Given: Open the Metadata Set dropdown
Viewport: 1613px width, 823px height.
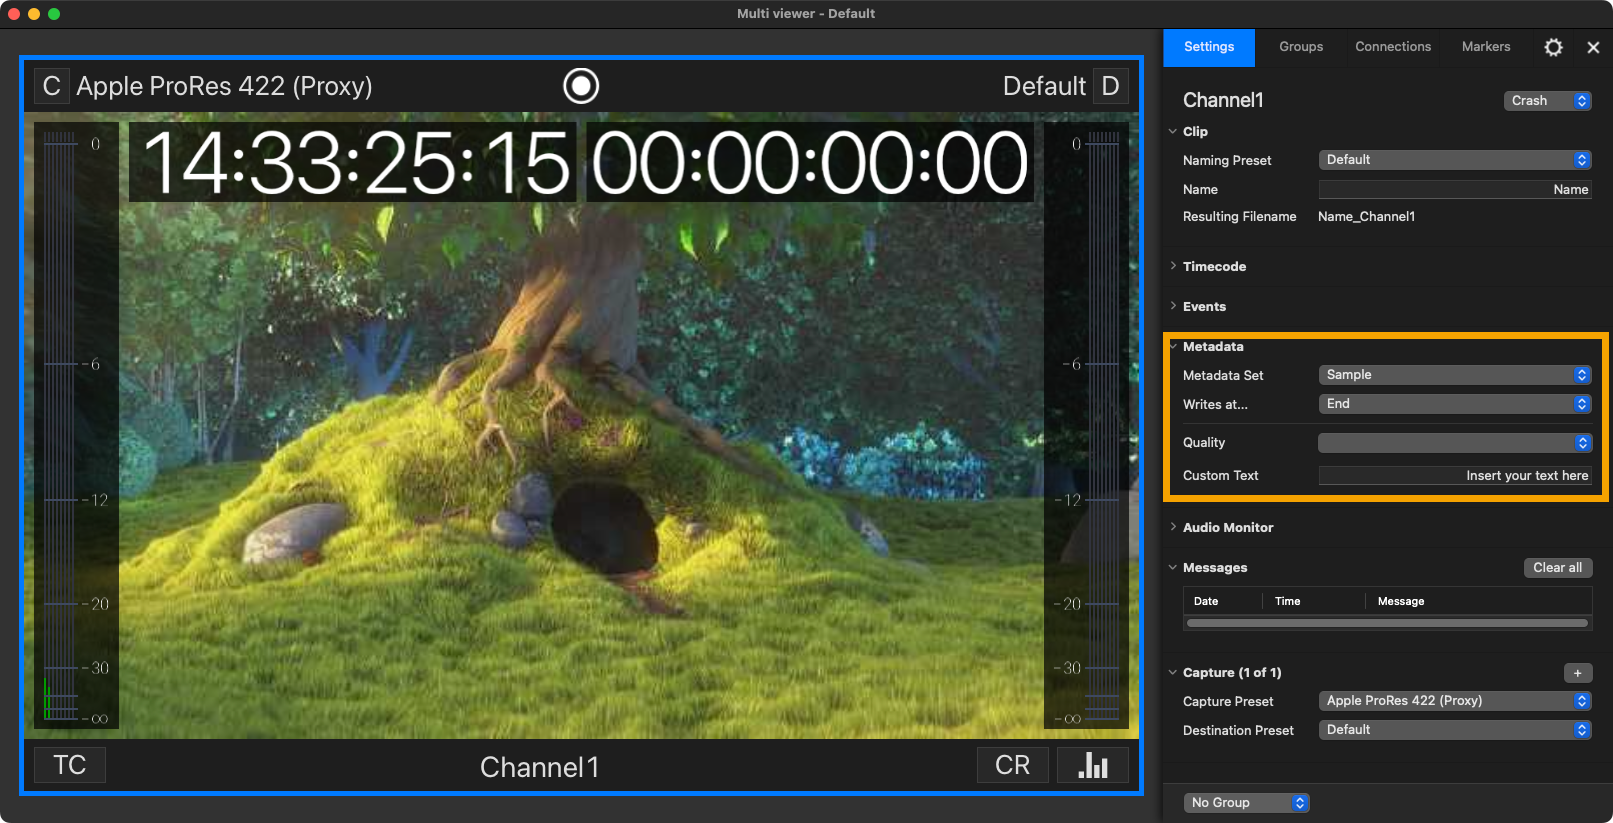Looking at the screenshot, I should coord(1454,375).
